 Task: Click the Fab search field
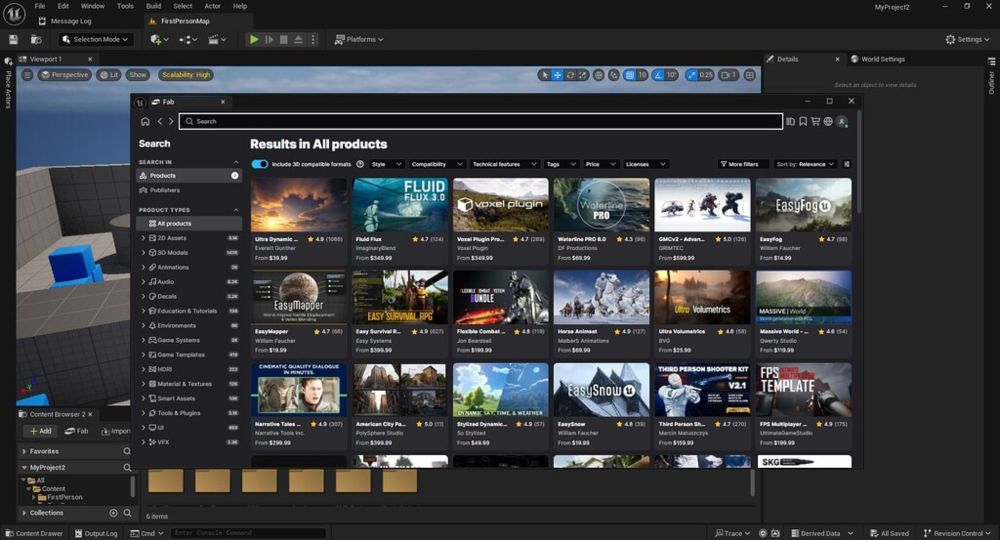tap(481, 121)
